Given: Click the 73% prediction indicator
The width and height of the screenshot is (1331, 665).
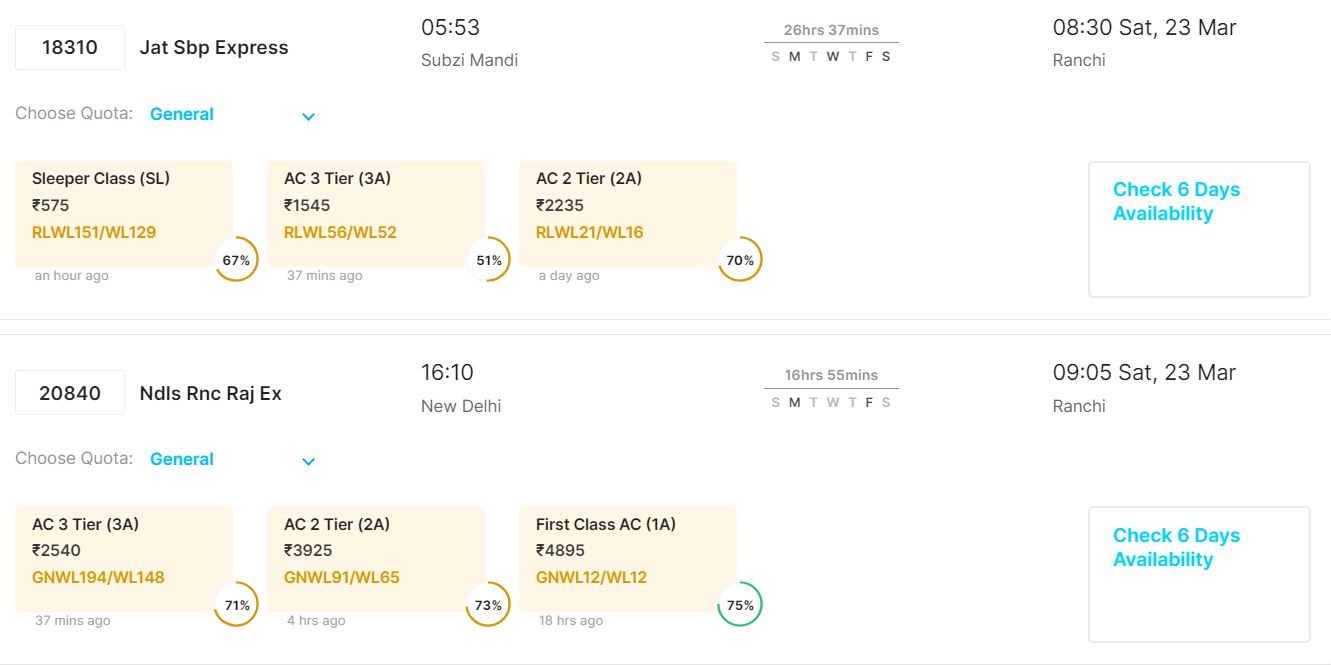Looking at the screenshot, I should coord(489,605).
